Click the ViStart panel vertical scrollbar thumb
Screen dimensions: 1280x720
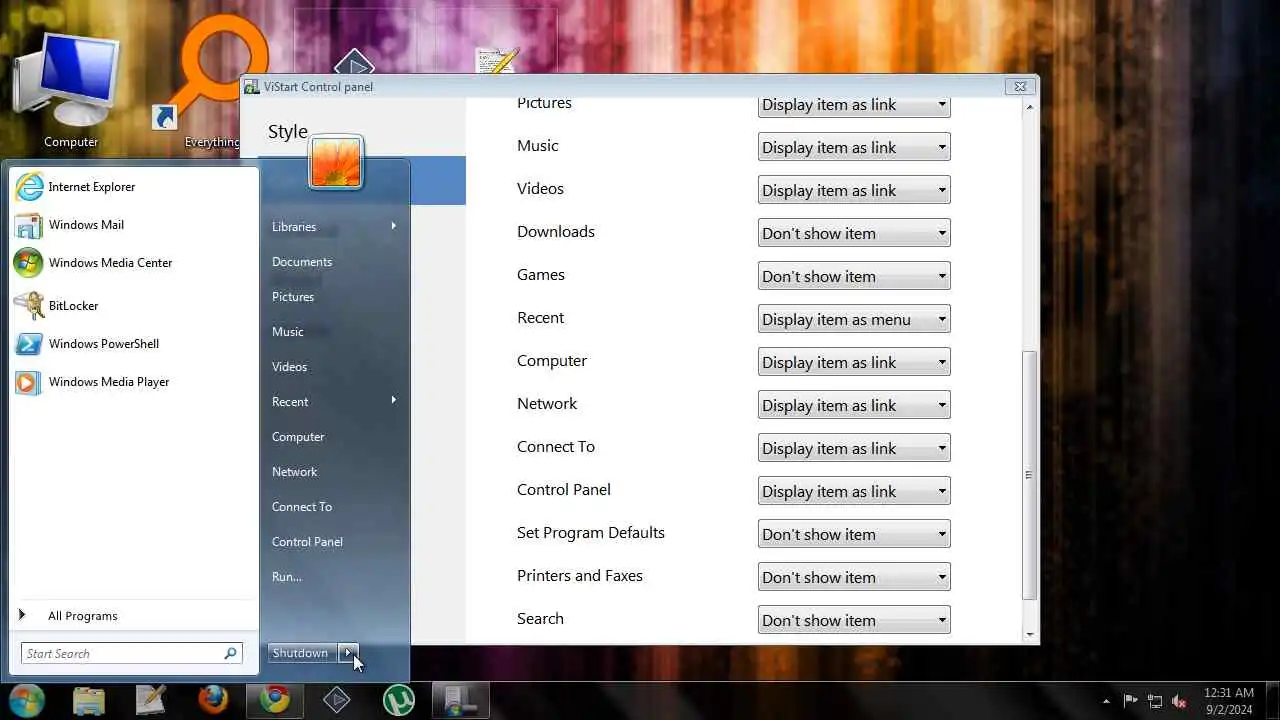coord(1030,475)
